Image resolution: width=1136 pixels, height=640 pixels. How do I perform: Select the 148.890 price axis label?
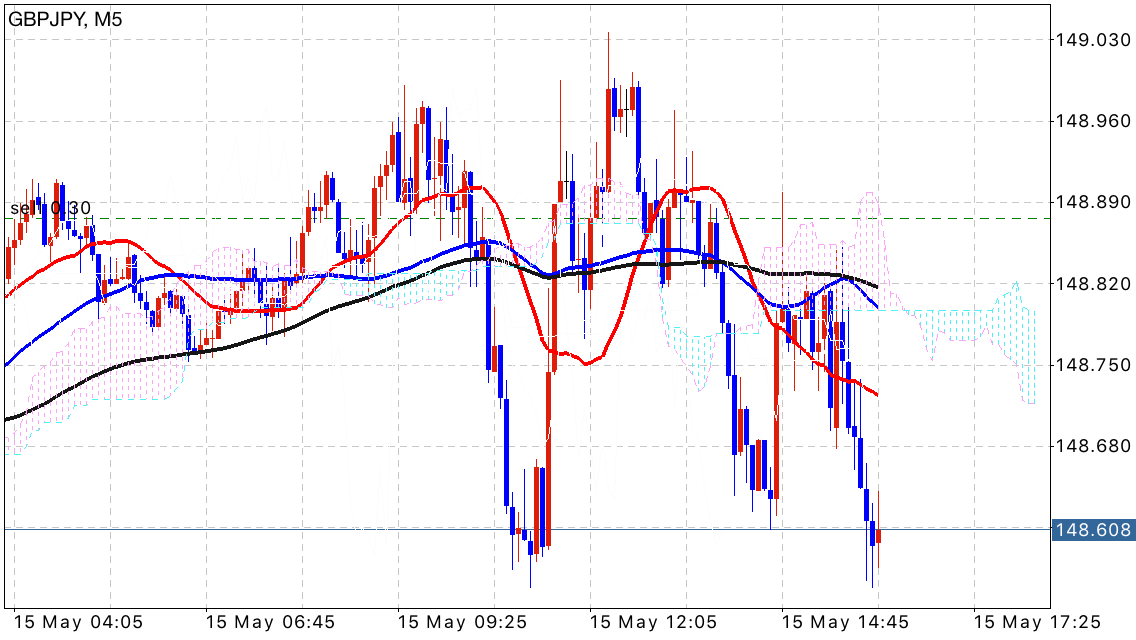click(x=1093, y=203)
